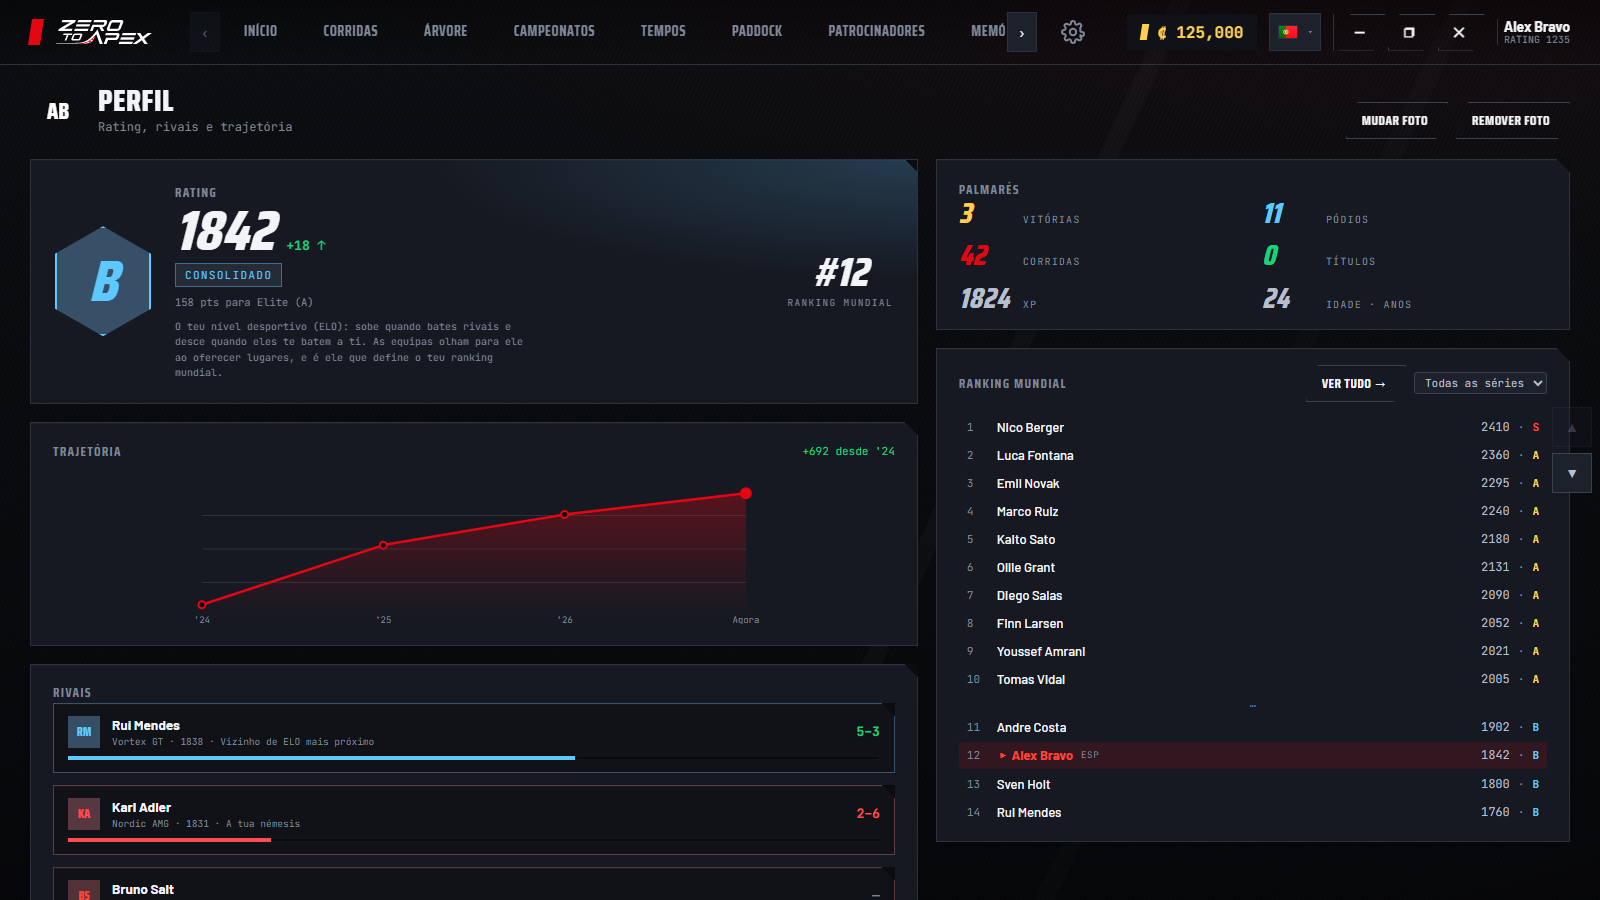Open the Todas as séries dropdown
Screen dimensions: 1600x900
point(1480,383)
